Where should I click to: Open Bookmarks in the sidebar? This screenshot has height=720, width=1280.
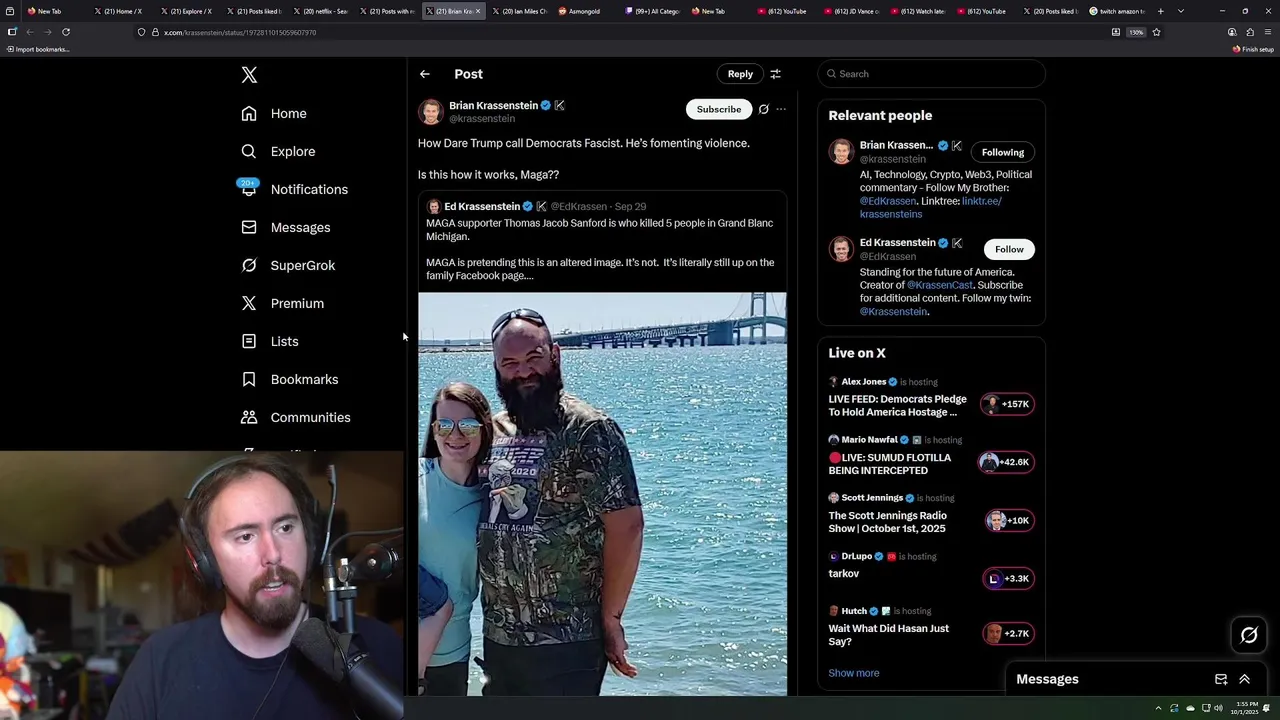[x=290, y=379]
